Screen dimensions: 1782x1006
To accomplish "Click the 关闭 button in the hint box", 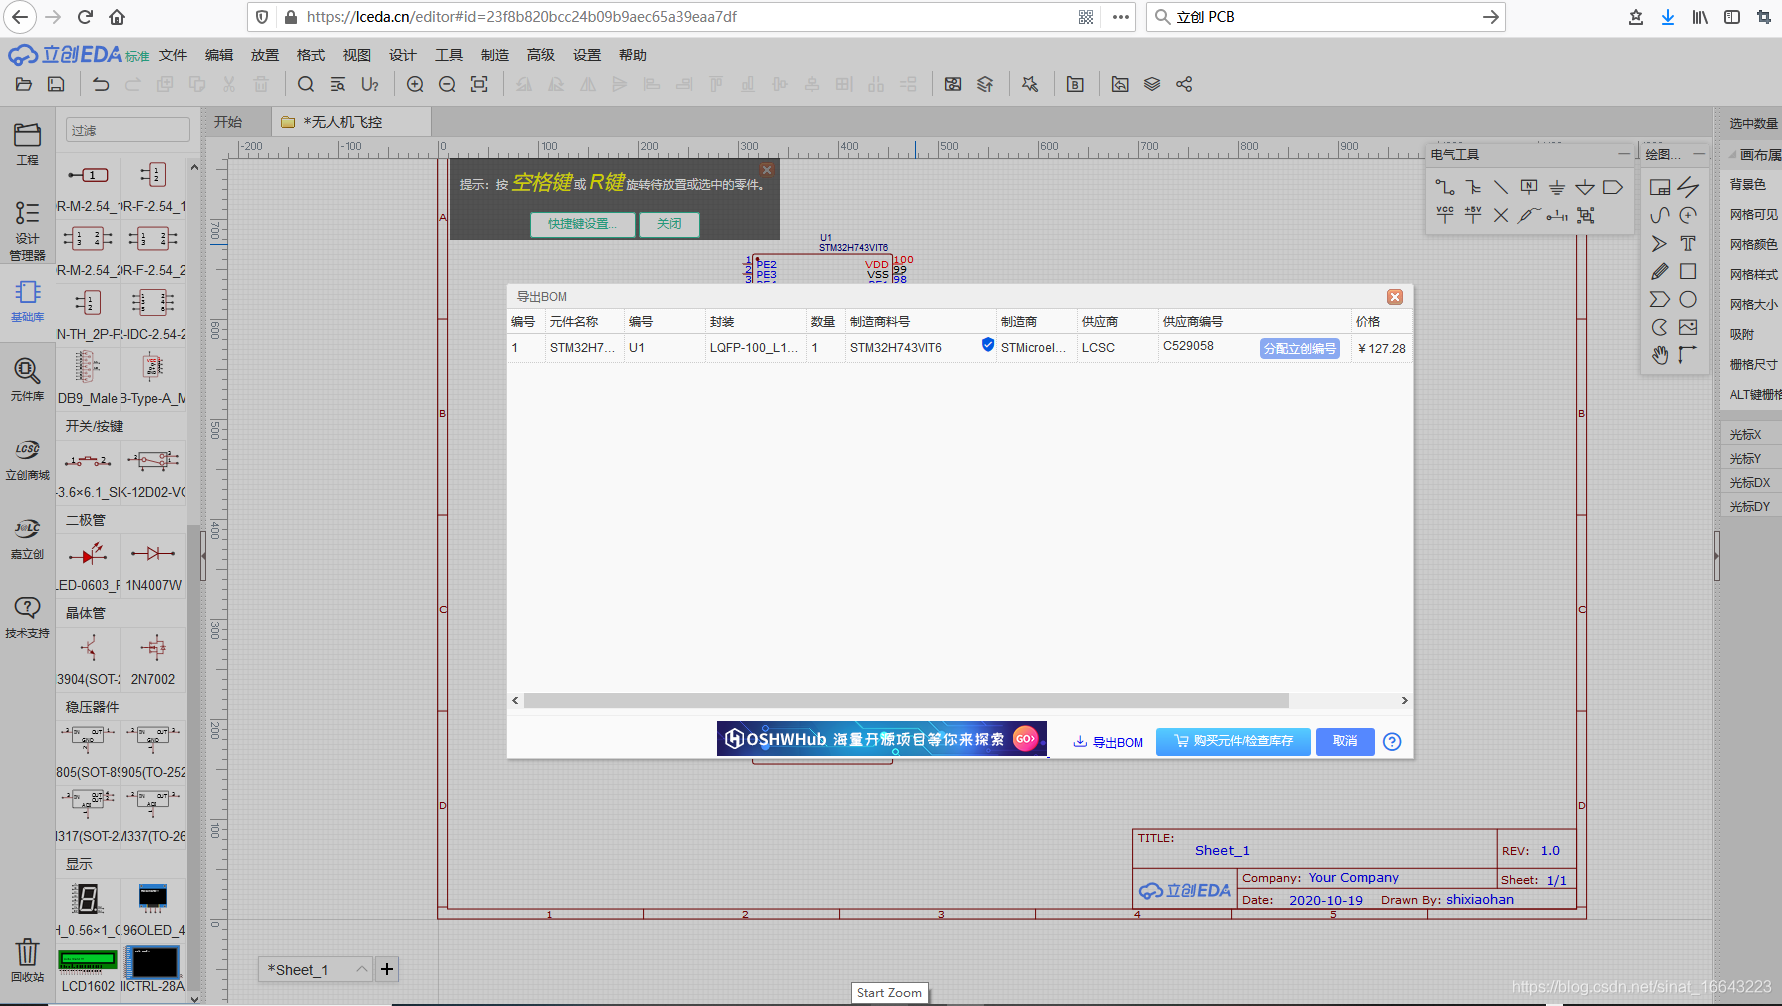I will [669, 224].
